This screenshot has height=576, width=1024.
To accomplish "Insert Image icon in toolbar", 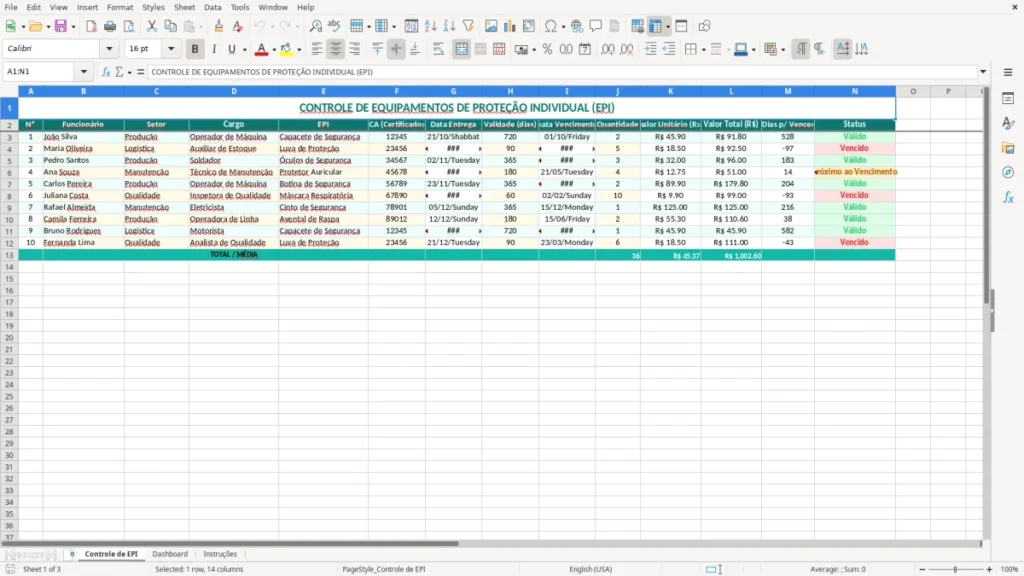I will pos(491,26).
